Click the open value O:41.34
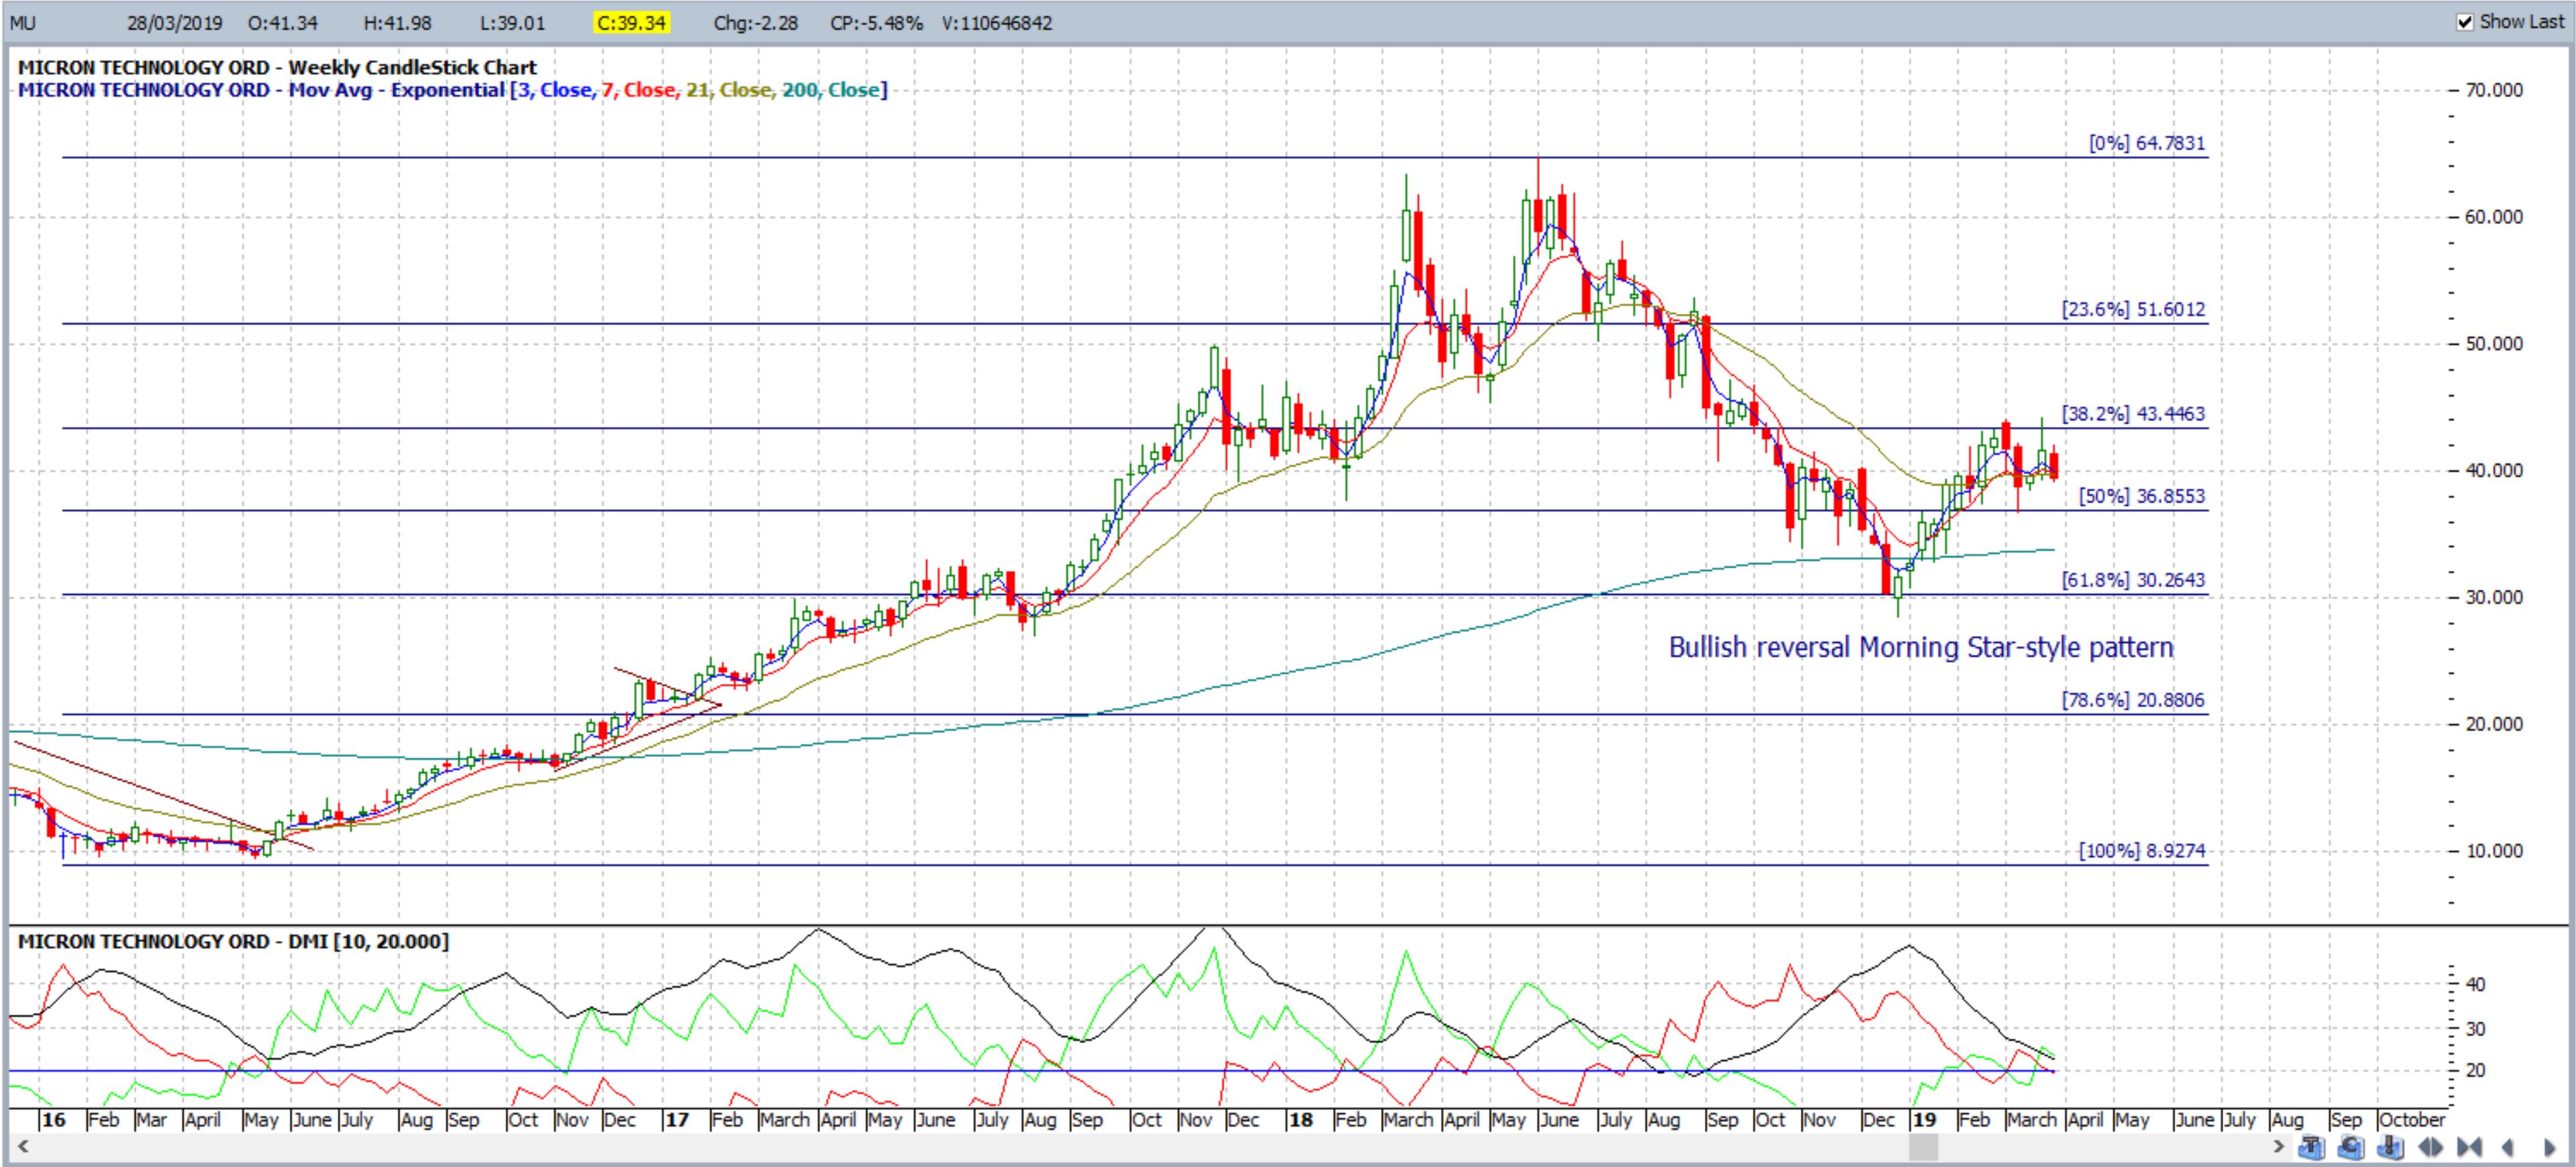Image resolution: width=2576 pixels, height=1167 pixels. click(283, 22)
